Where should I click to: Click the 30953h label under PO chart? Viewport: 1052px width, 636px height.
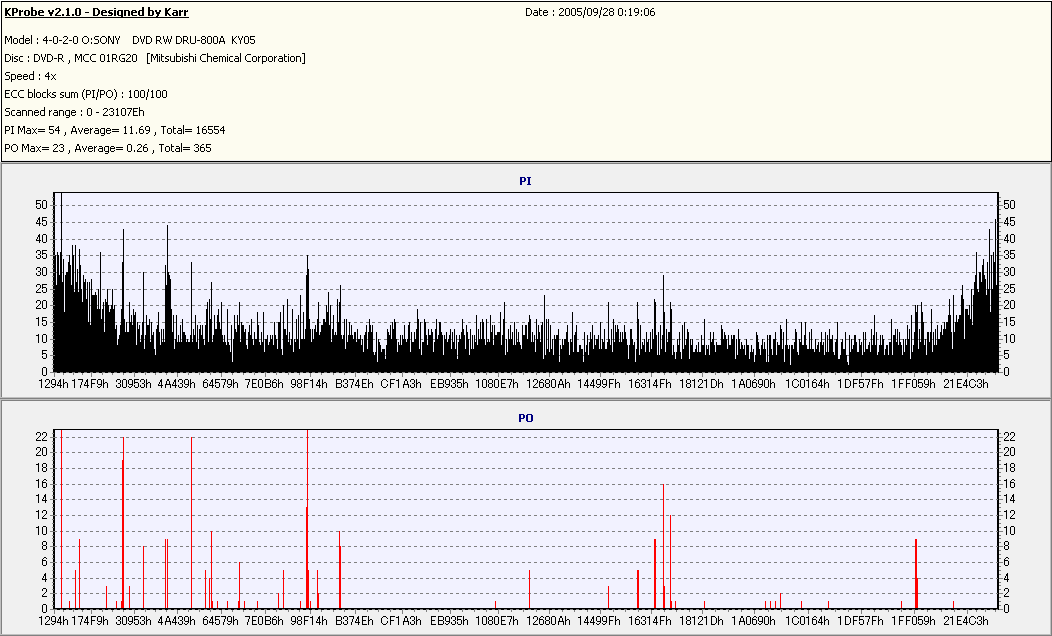pyautogui.click(x=133, y=621)
